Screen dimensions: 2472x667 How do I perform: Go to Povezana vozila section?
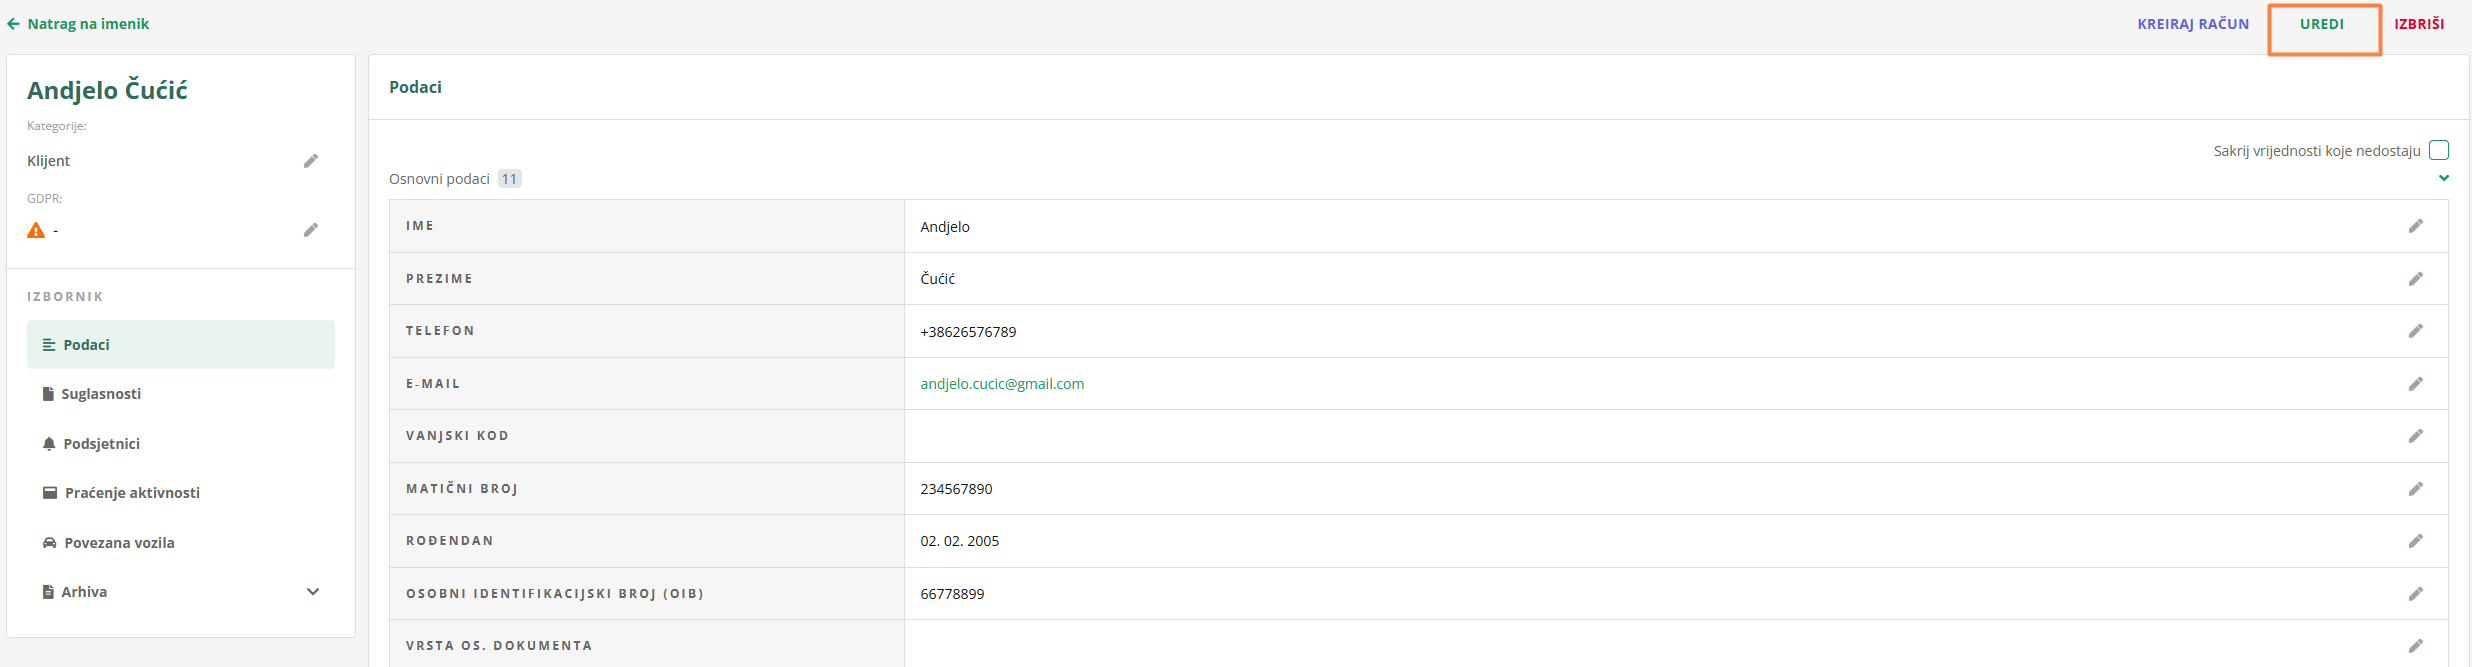point(119,543)
